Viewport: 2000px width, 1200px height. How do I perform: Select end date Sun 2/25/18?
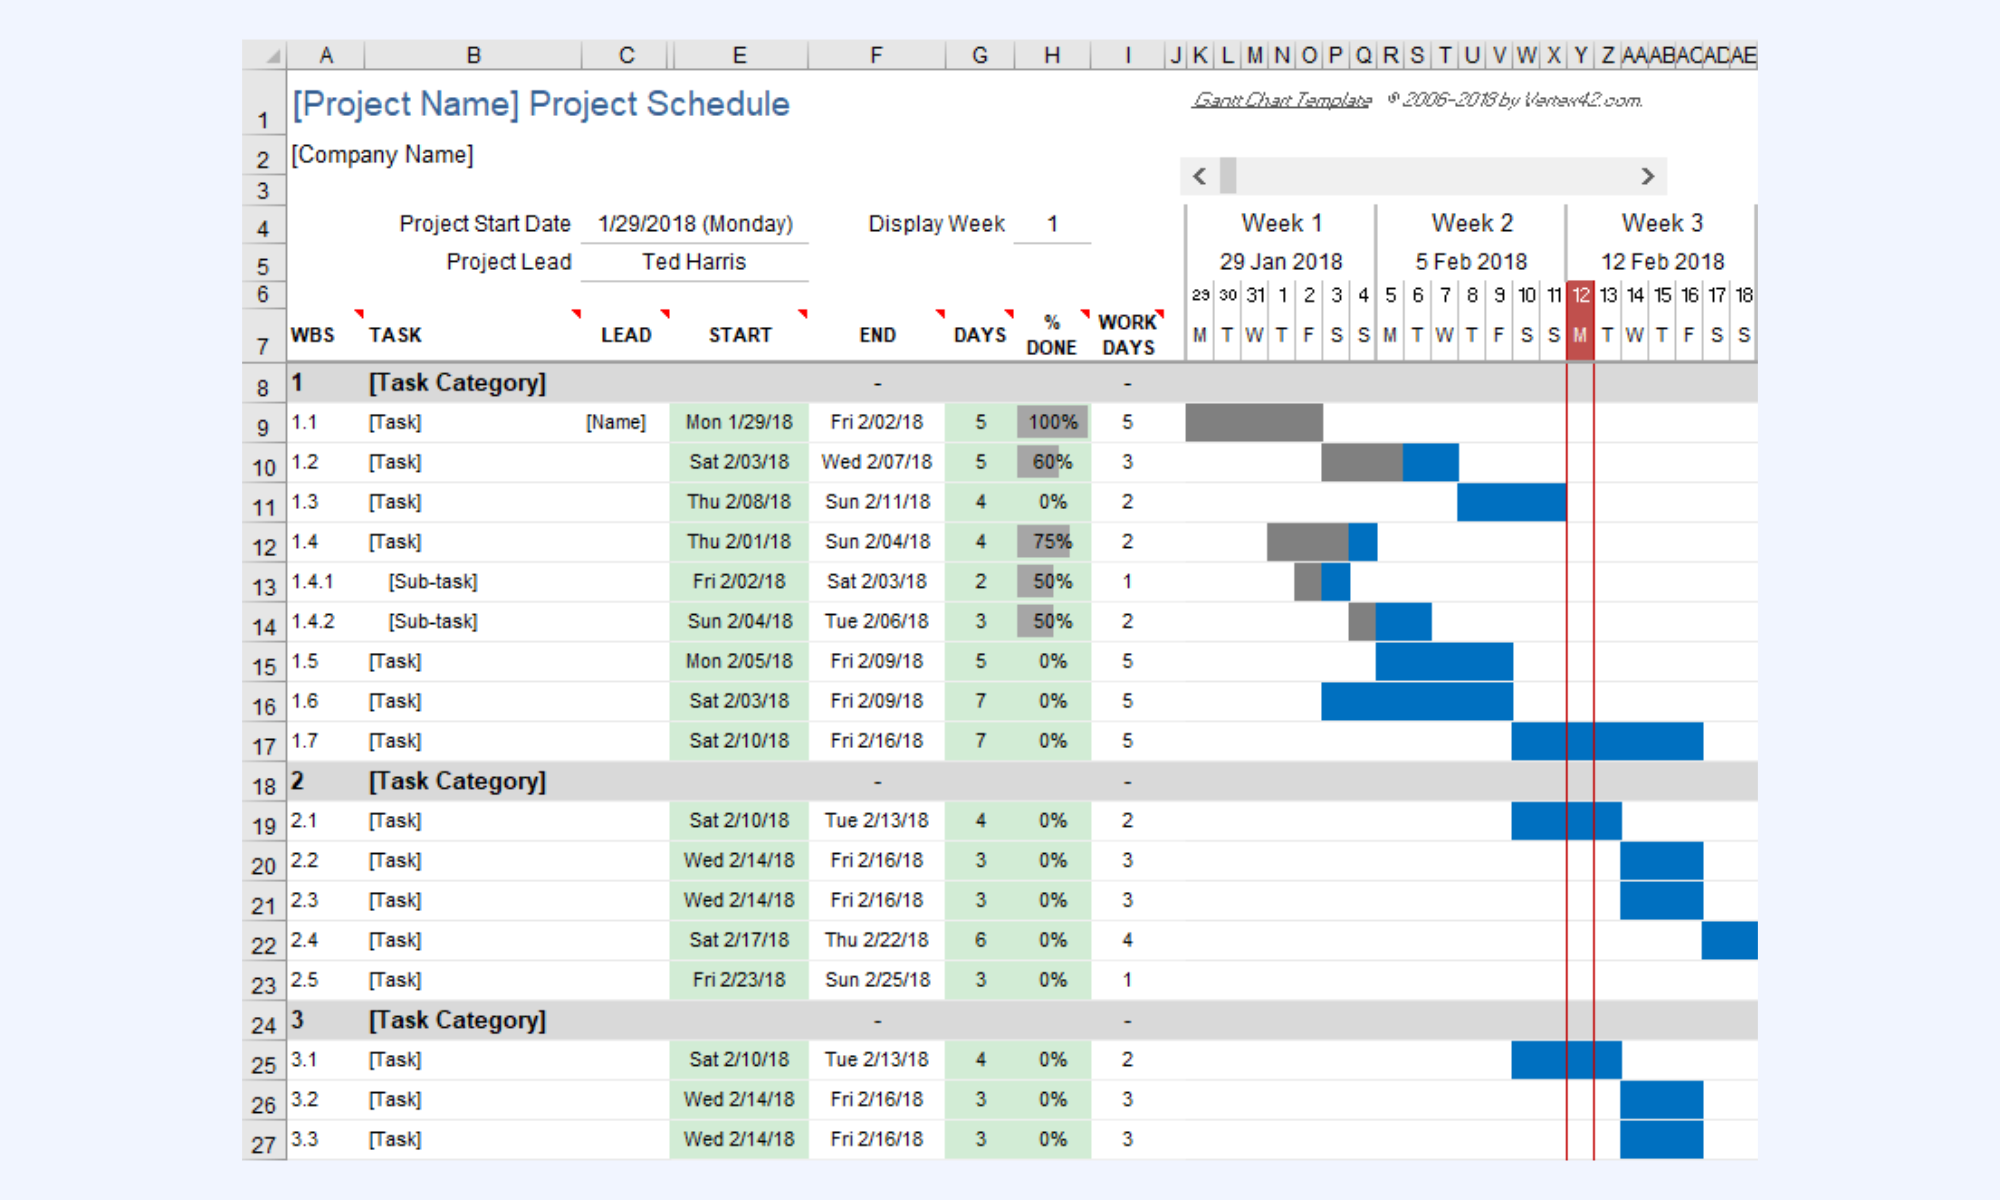[877, 980]
